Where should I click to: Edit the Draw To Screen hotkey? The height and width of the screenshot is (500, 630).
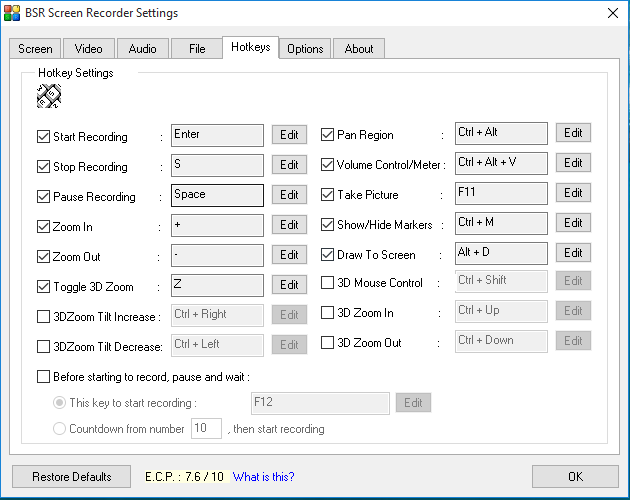click(573, 252)
